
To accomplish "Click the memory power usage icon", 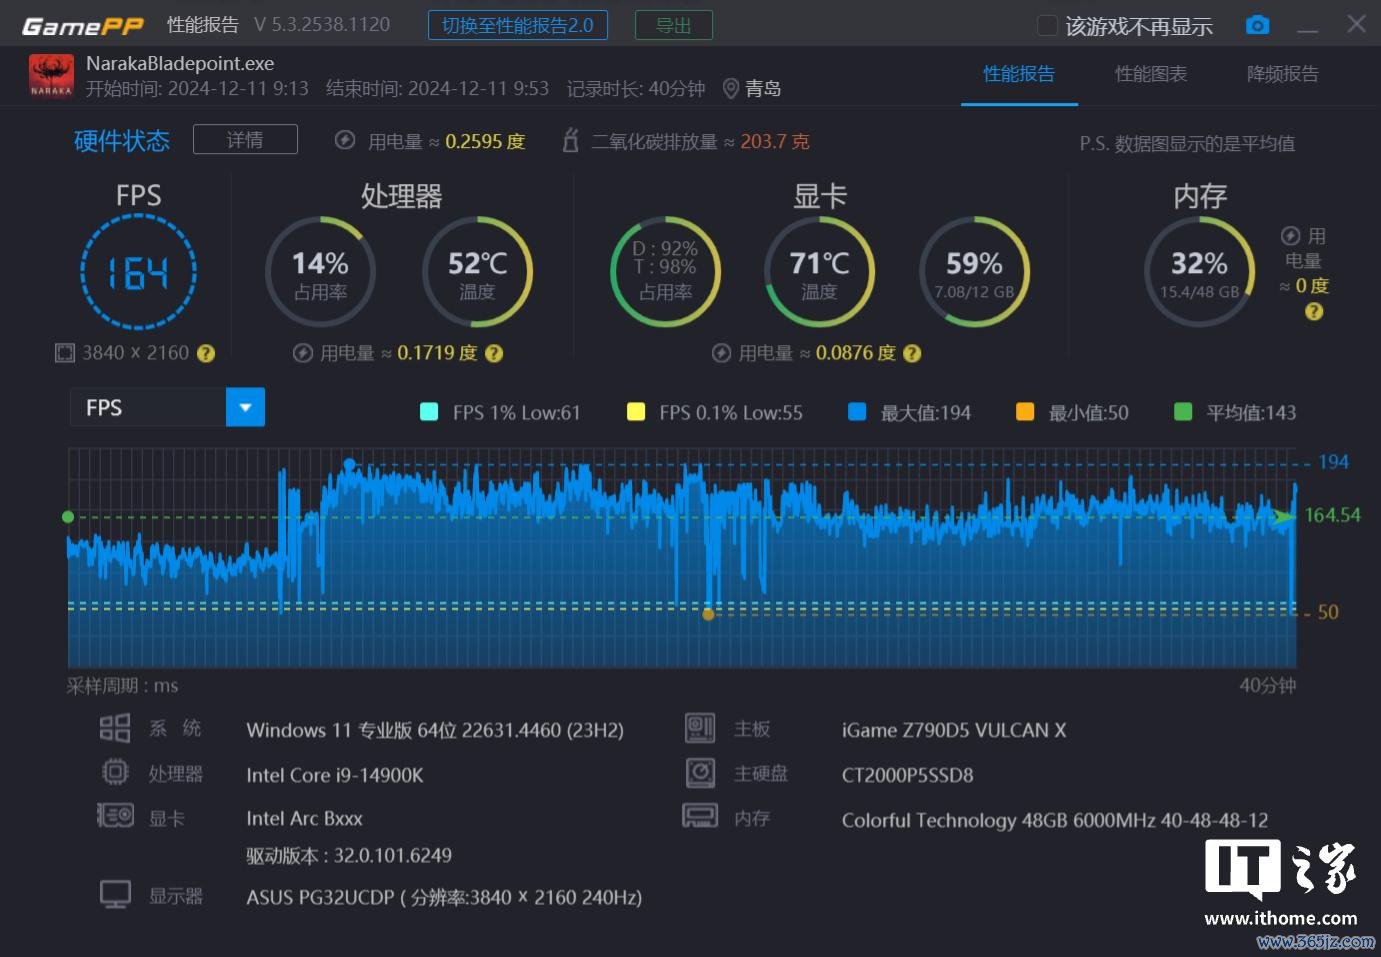I will [1290, 236].
